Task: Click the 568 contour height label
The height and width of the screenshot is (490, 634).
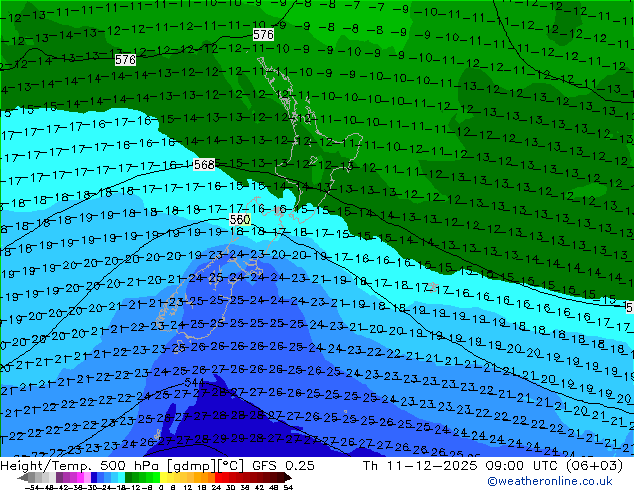Action: [x=204, y=165]
